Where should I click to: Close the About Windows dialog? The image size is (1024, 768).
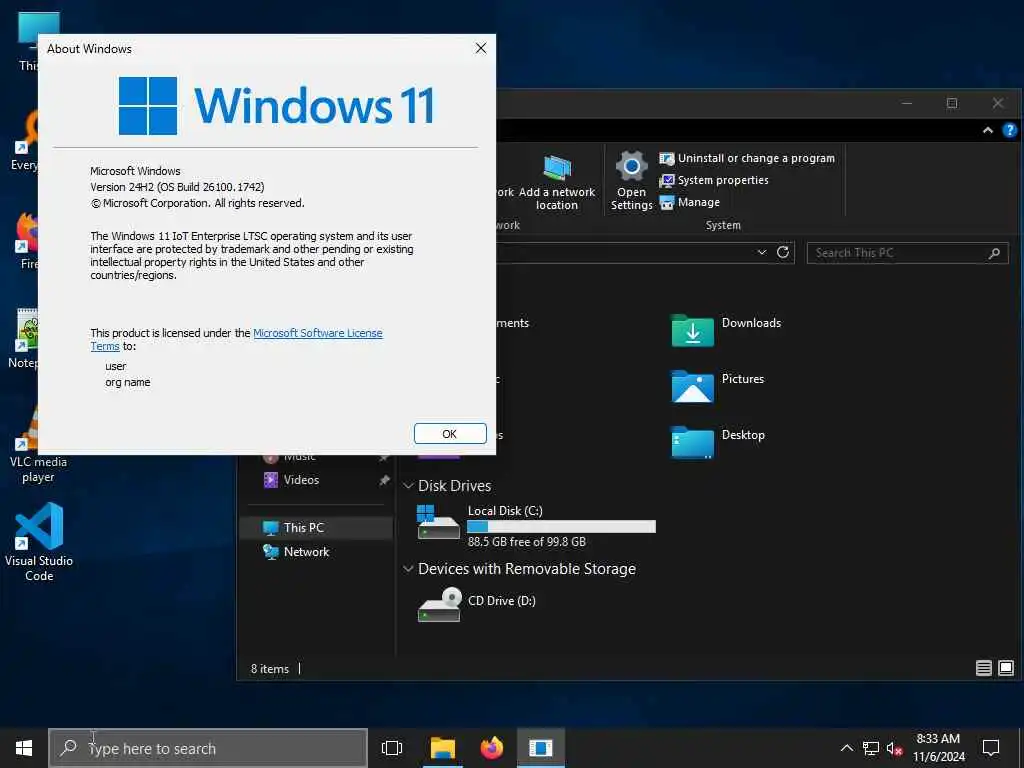click(x=481, y=48)
